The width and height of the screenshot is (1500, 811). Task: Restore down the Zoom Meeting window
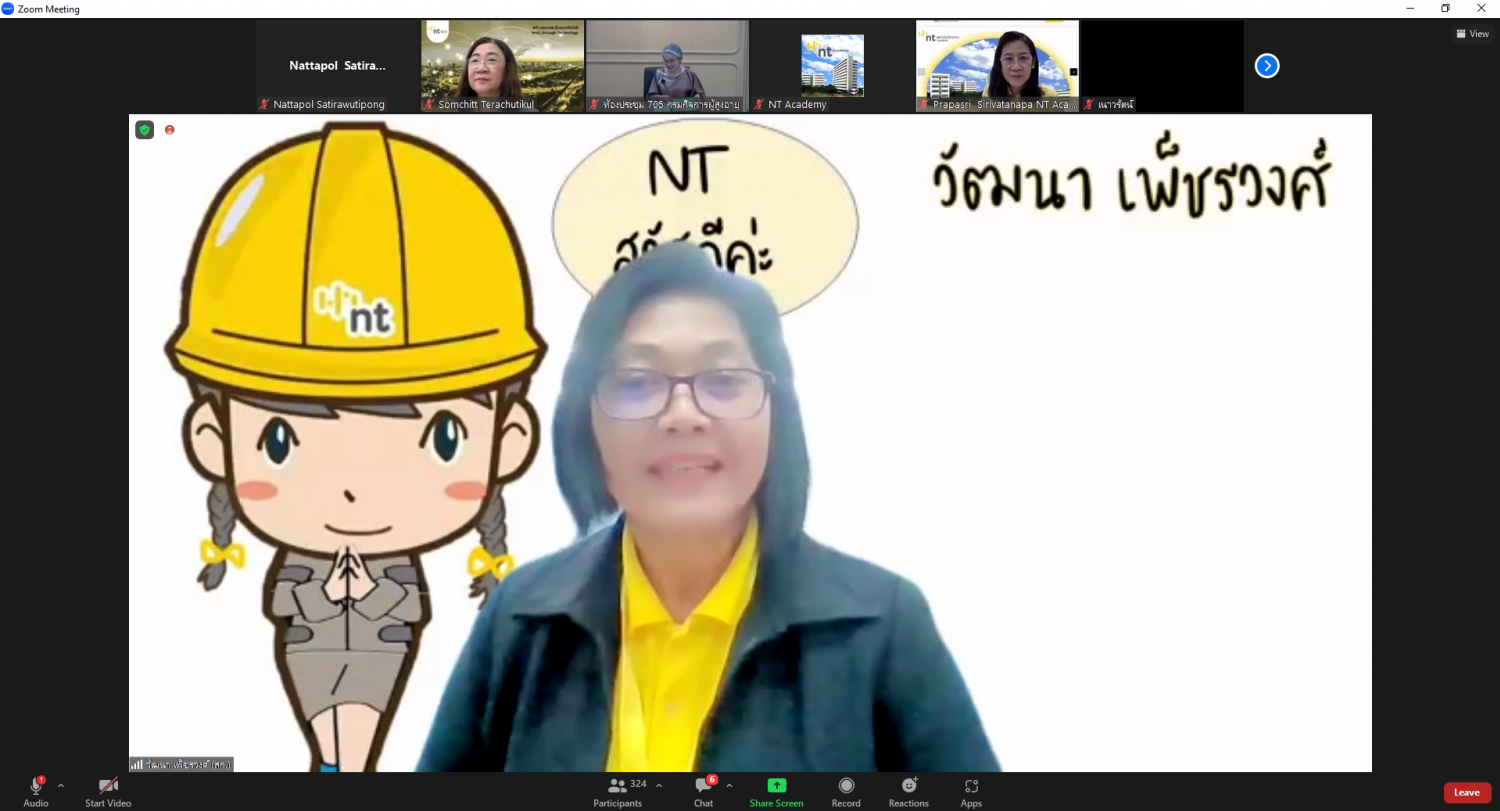1445,9
